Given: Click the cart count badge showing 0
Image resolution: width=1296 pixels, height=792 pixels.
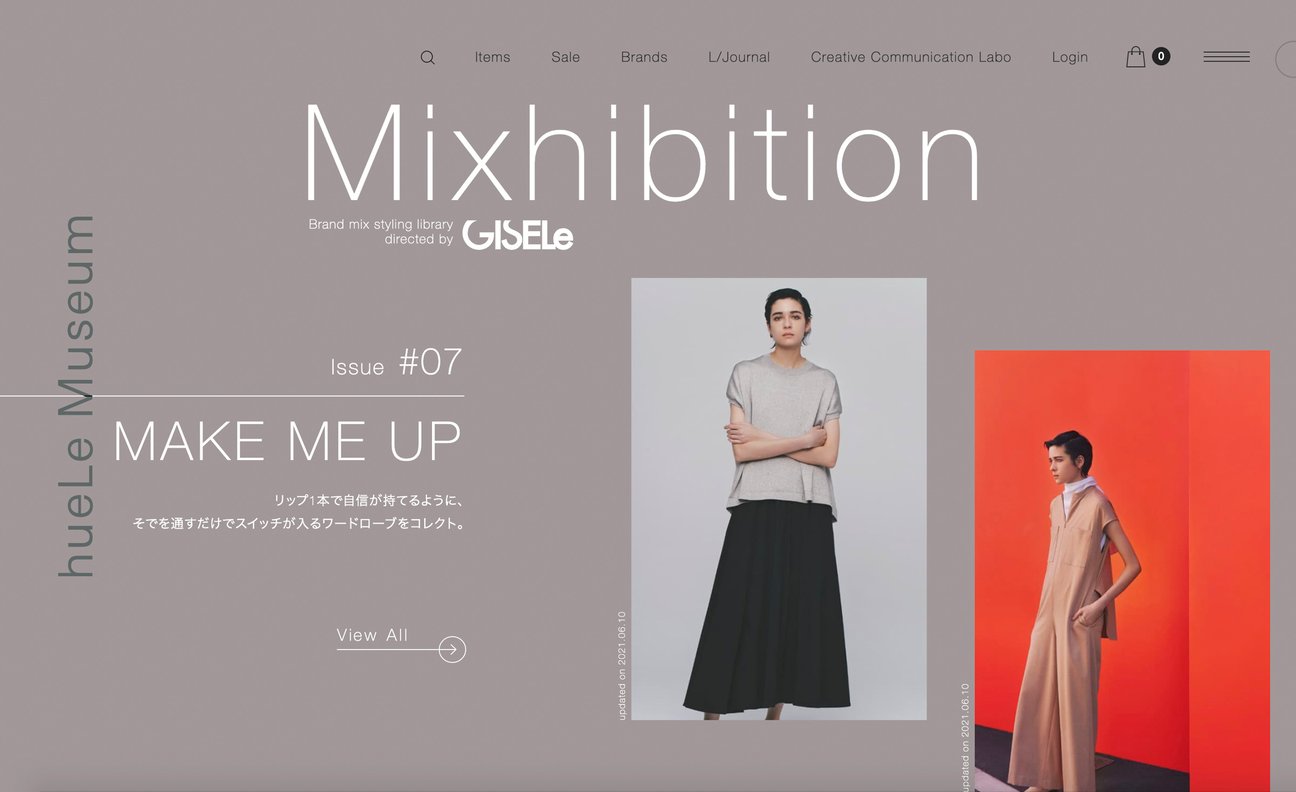Looking at the screenshot, I should click(x=1161, y=57).
